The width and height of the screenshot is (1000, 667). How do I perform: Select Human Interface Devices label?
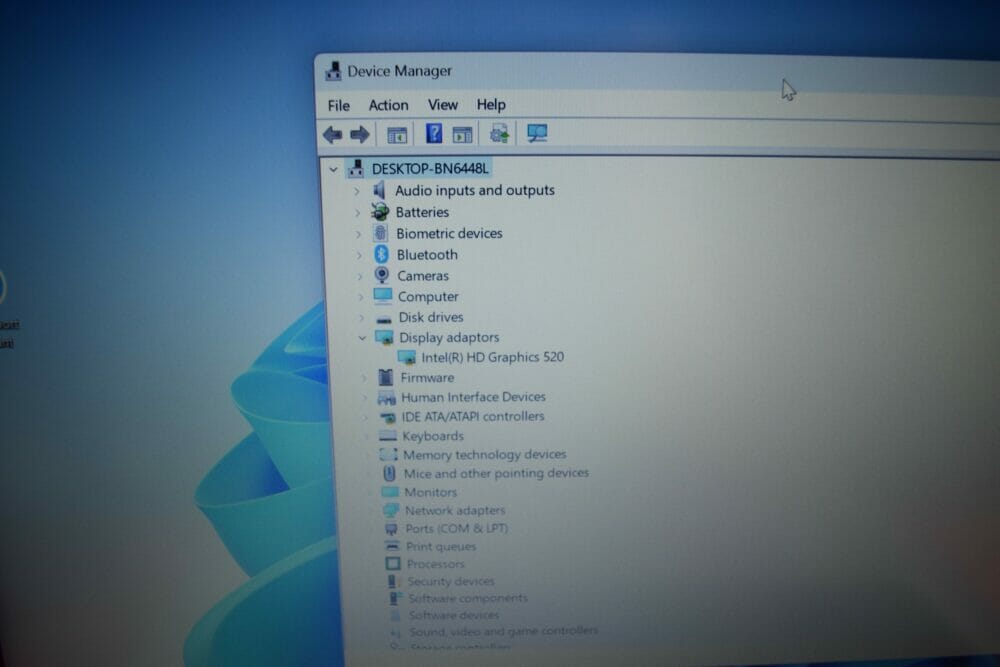coord(473,397)
